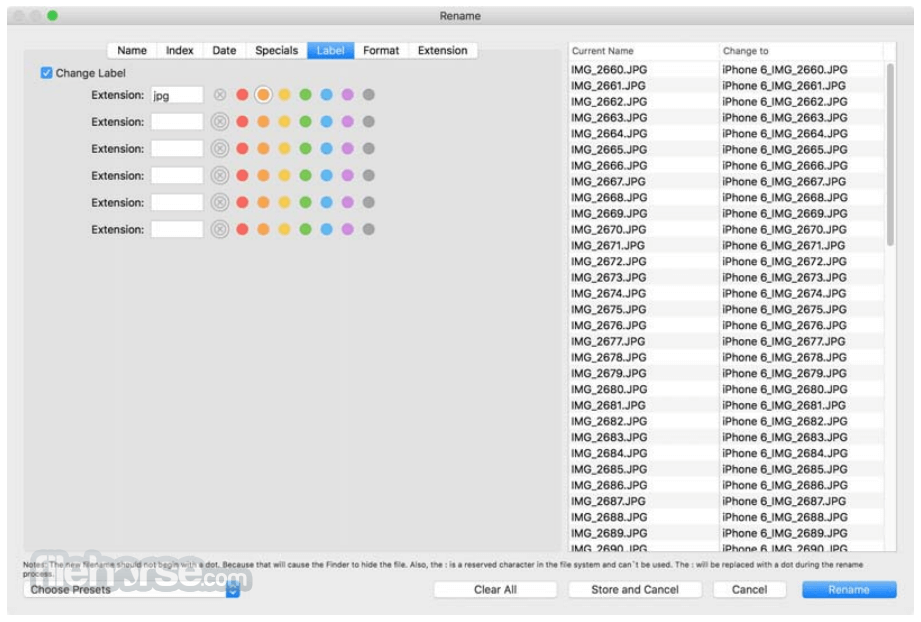
Task: Choose purple label in the jpg extension row
Action: pyautogui.click(x=348, y=95)
